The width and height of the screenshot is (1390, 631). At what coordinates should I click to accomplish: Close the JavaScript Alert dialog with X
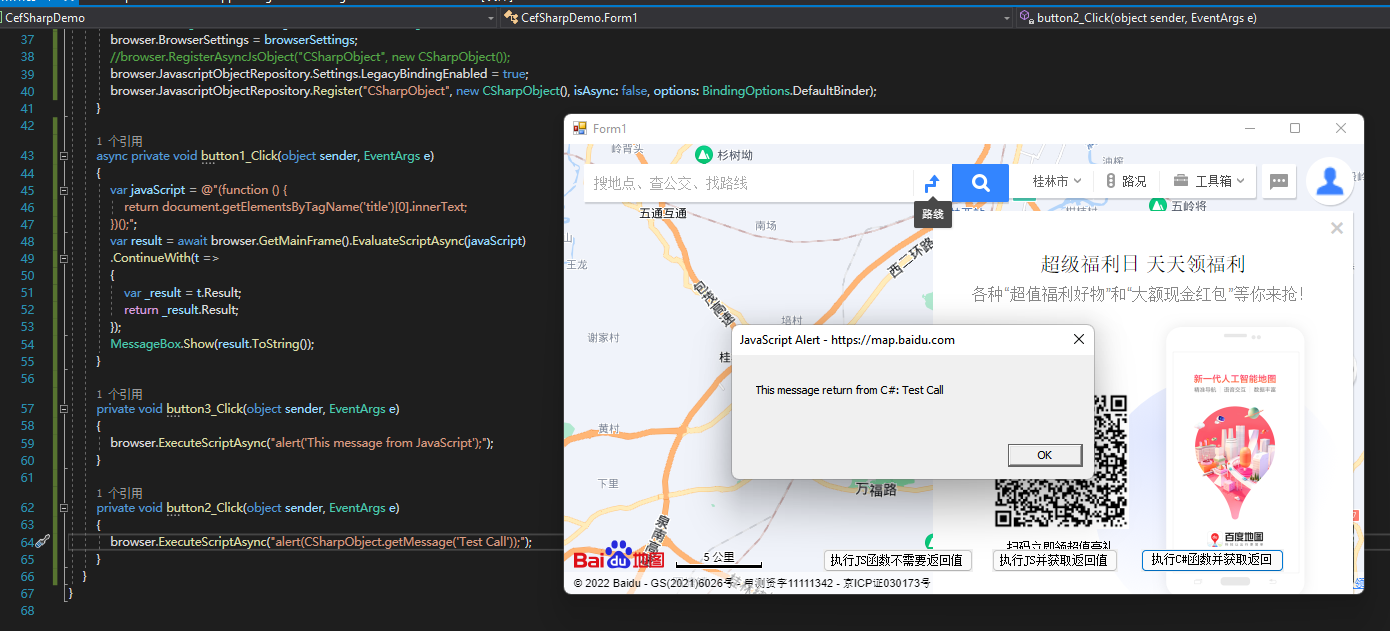pos(1078,340)
